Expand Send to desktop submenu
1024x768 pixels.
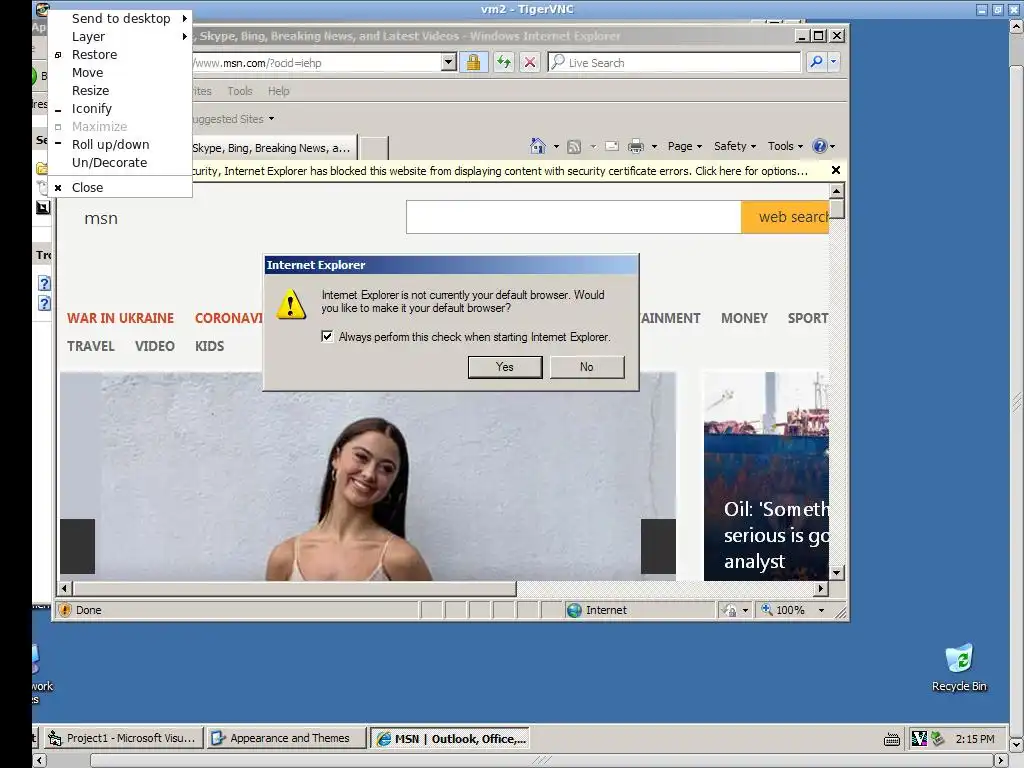(120, 18)
